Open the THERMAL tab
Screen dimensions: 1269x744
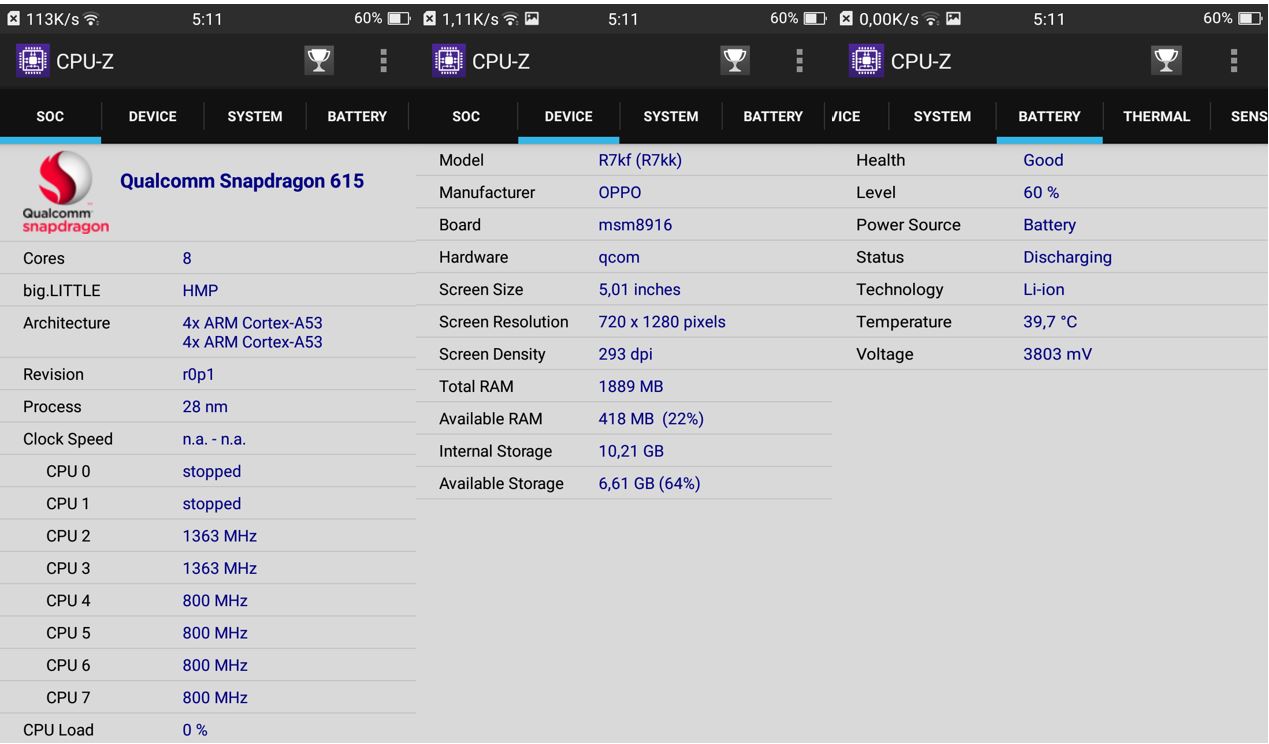(1156, 116)
